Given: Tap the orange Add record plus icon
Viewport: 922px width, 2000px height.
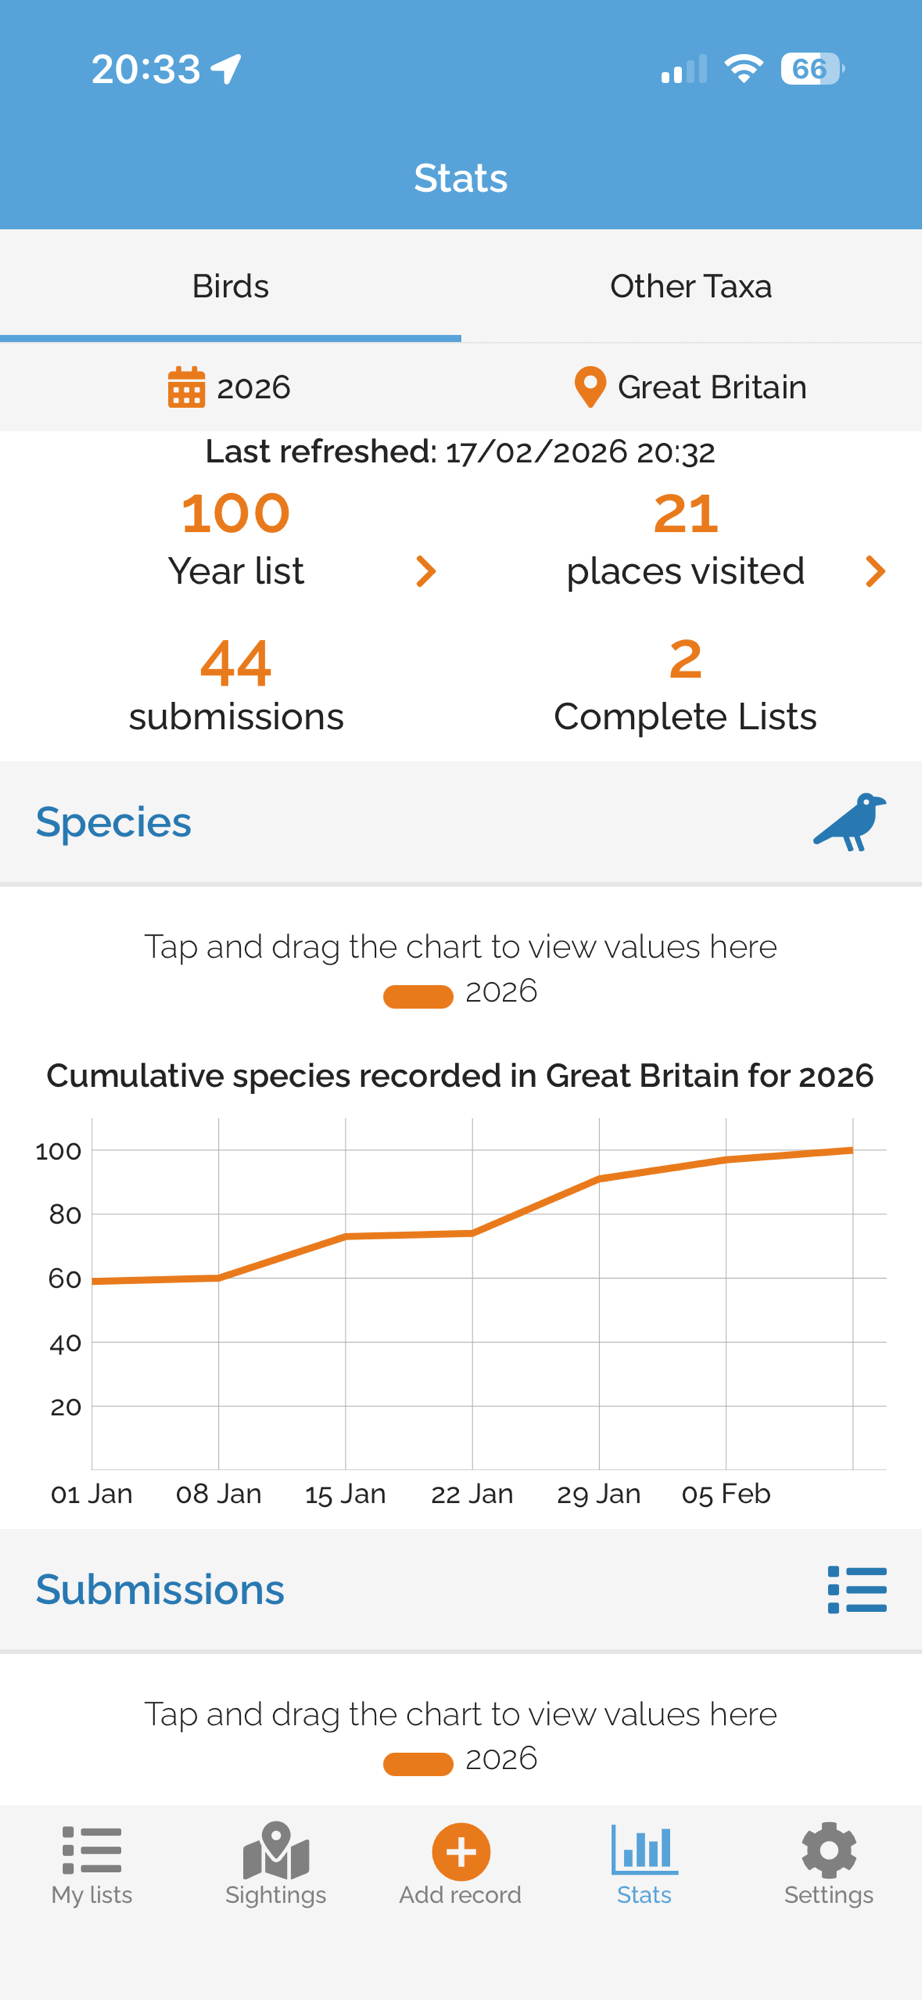Looking at the screenshot, I should click(460, 1852).
